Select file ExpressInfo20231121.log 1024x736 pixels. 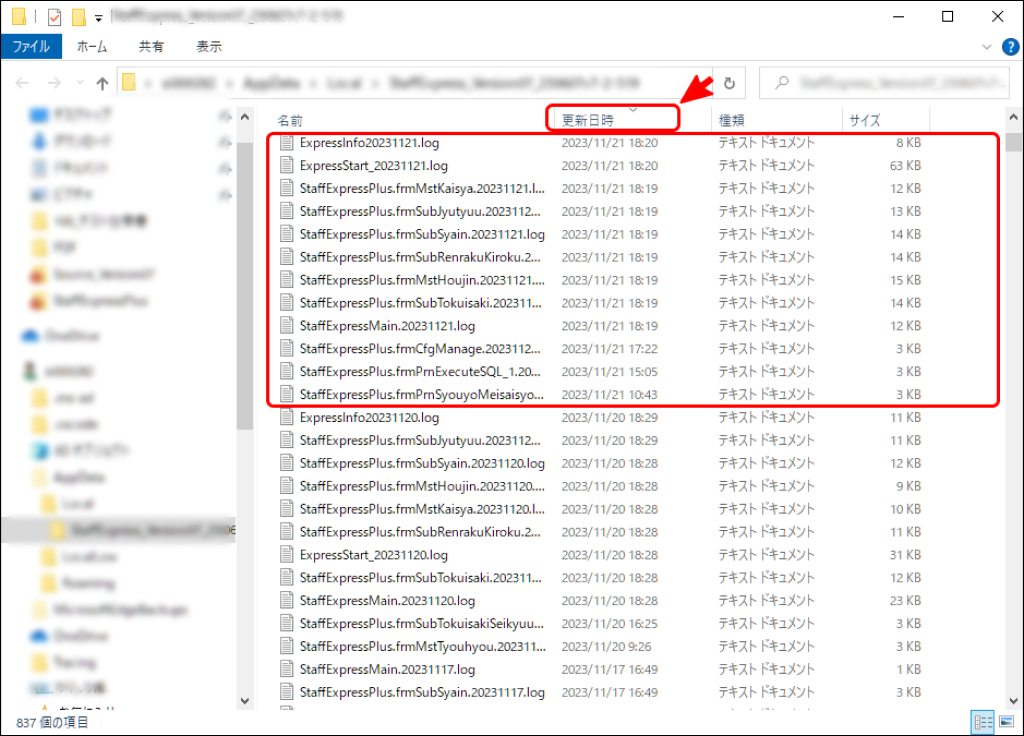(369, 142)
